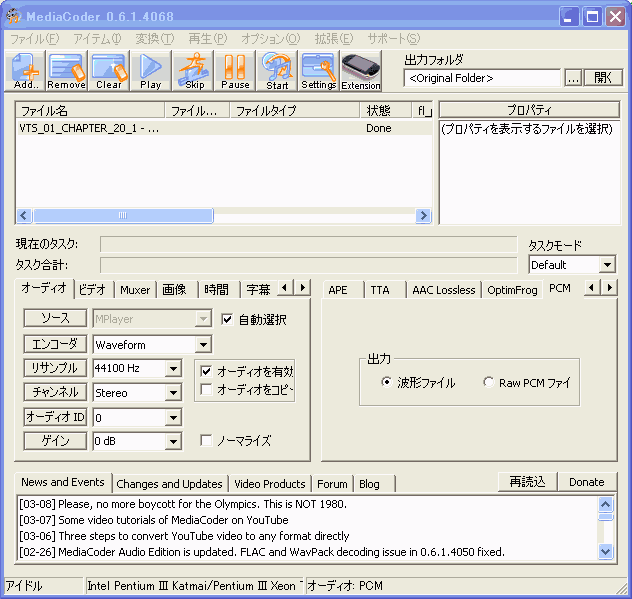632x599 pixels.
Task: Open the ファイル menu
Action: [35, 39]
